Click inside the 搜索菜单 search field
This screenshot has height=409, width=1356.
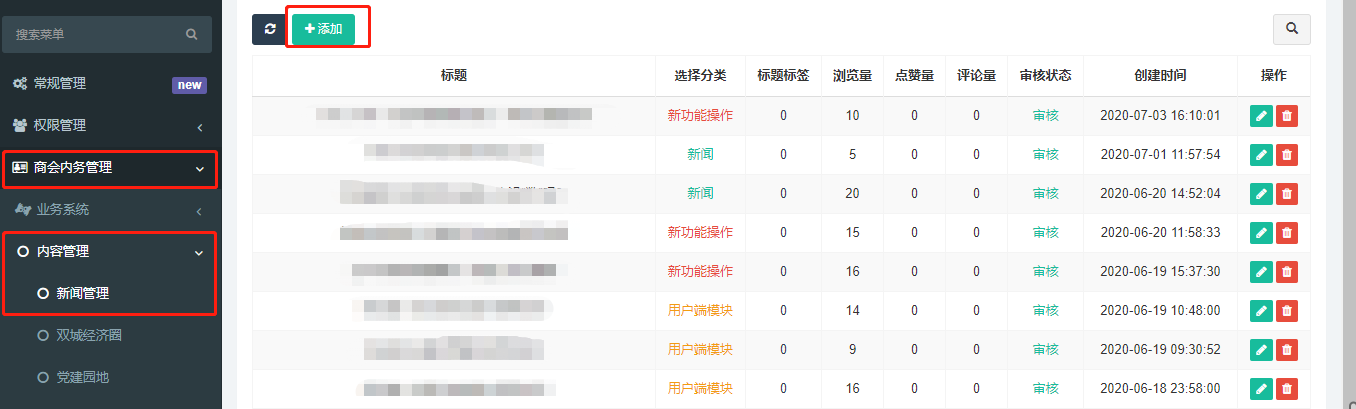tap(95, 34)
